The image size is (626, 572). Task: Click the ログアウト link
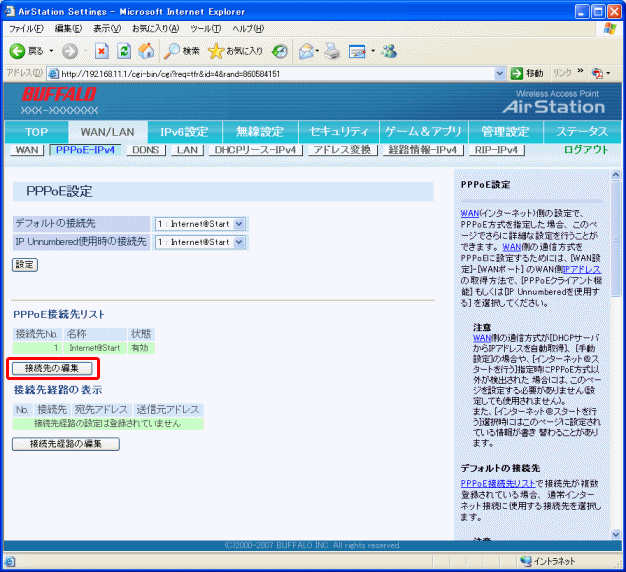click(x=585, y=150)
